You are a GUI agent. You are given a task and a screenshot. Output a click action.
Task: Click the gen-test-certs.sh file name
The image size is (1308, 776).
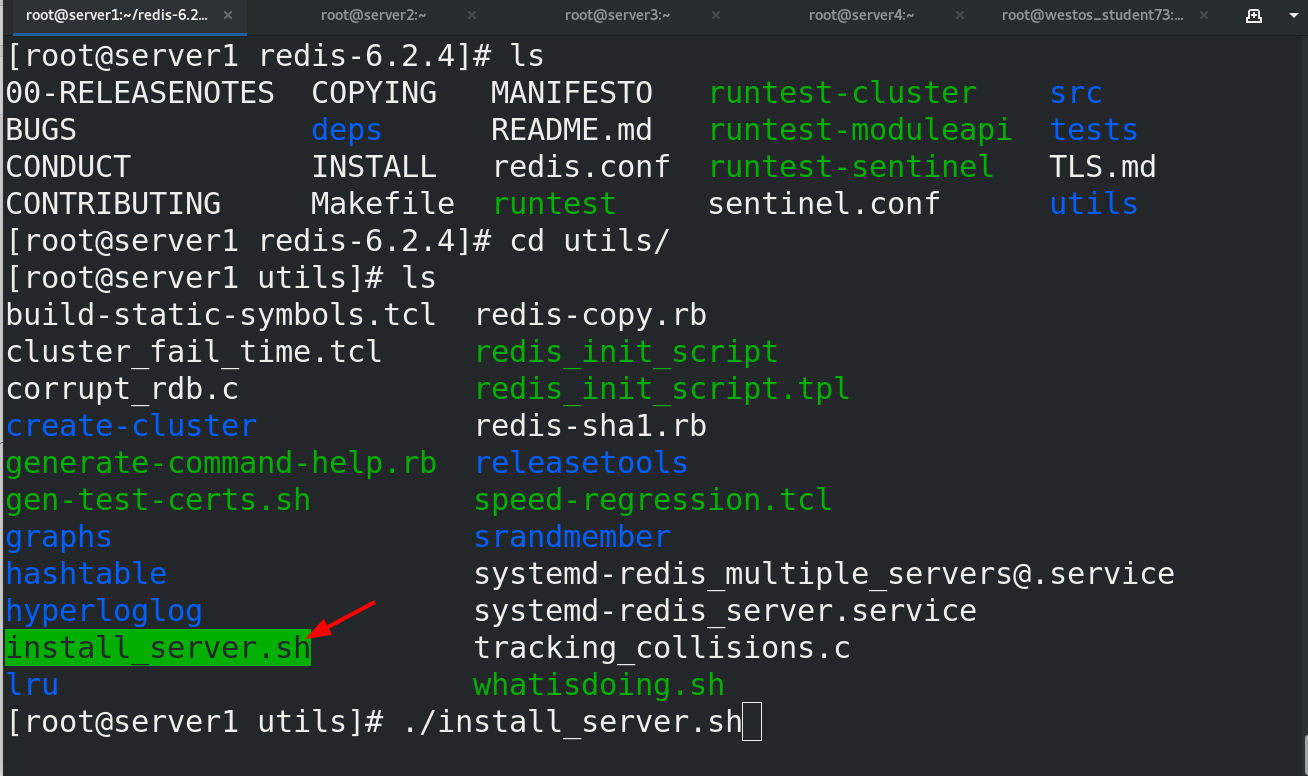(158, 500)
